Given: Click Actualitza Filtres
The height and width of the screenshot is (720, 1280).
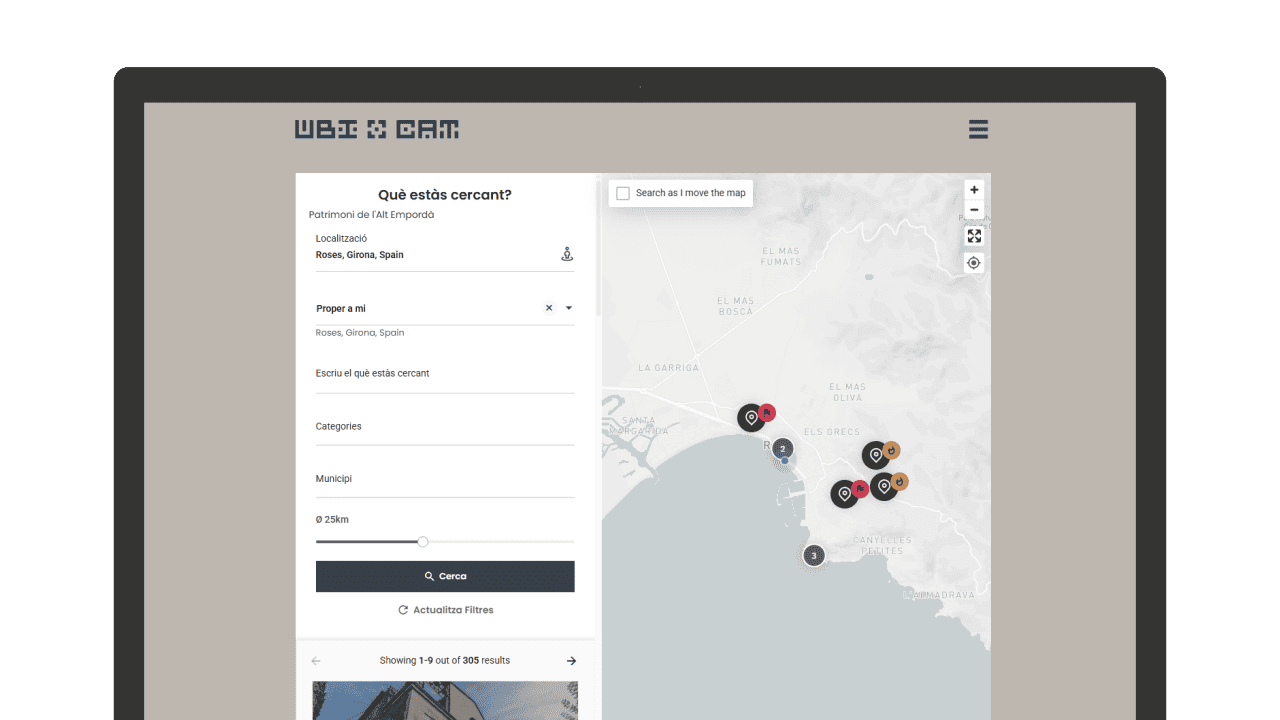Looking at the screenshot, I should [445, 610].
